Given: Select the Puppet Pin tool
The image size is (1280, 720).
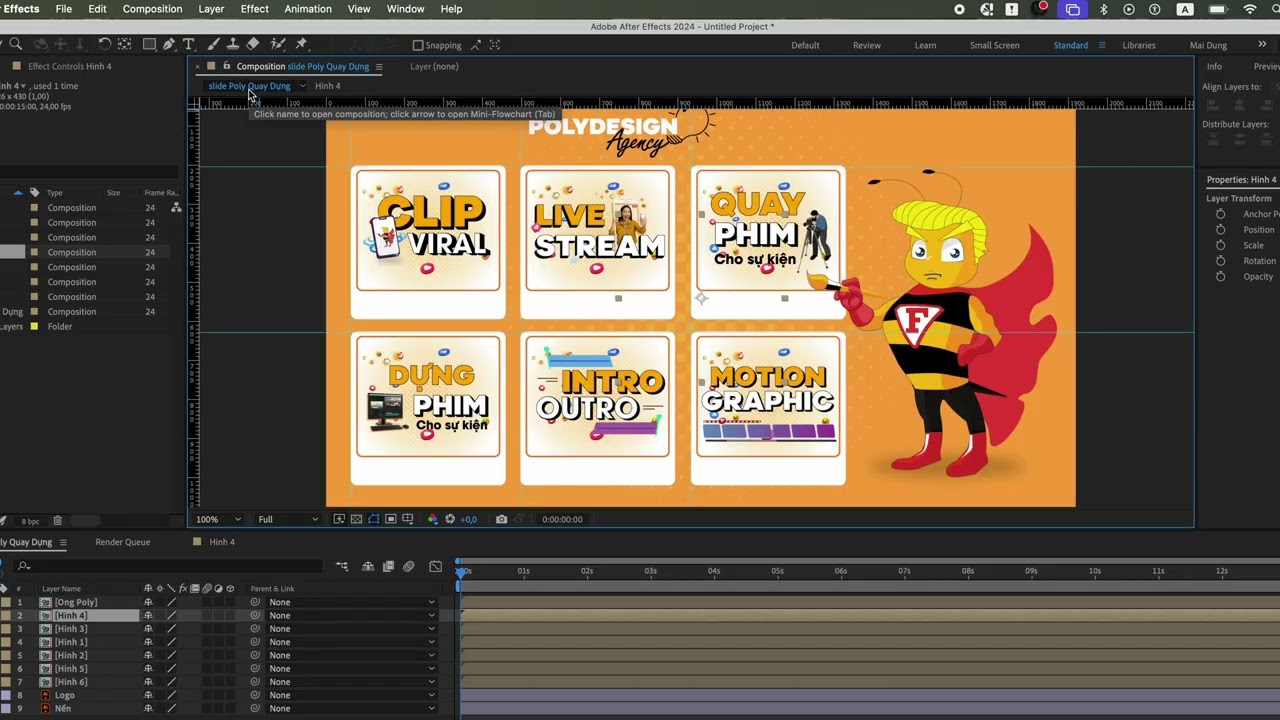Looking at the screenshot, I should [301, 44].
